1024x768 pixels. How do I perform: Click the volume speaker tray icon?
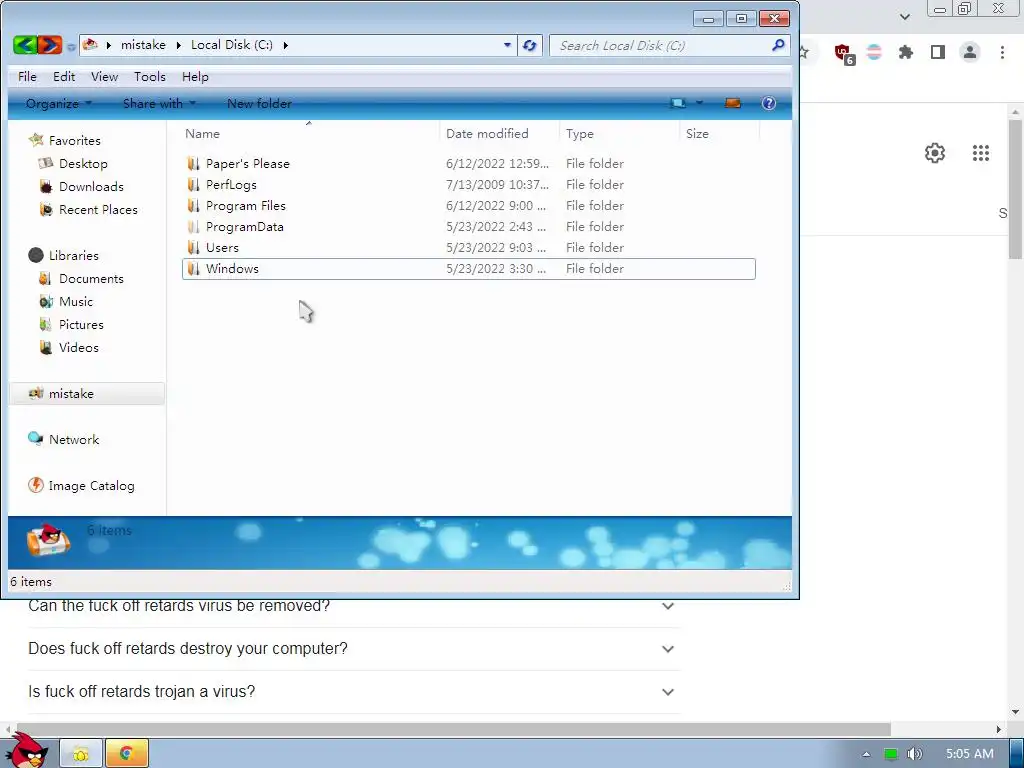point(914,754)
